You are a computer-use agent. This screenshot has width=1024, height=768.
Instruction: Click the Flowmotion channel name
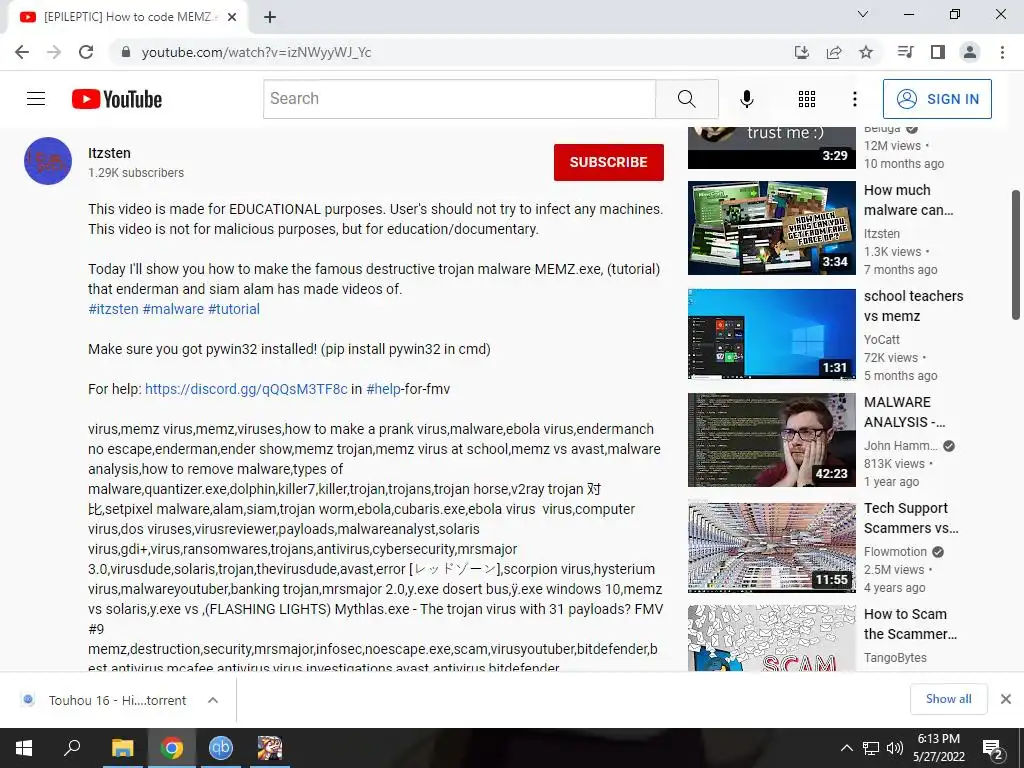(x=895, y=552)
